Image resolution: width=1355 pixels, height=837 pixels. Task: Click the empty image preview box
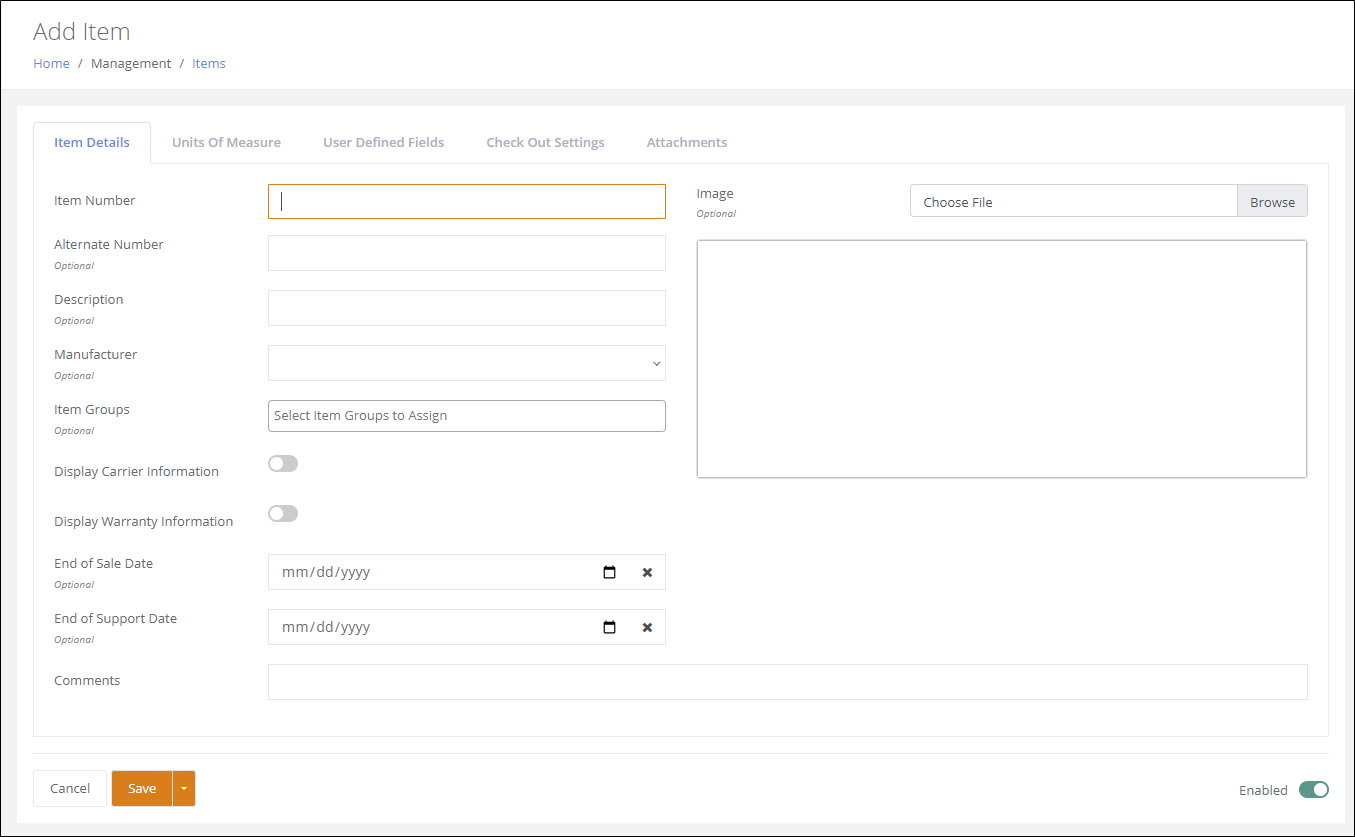coord(1002,359)
